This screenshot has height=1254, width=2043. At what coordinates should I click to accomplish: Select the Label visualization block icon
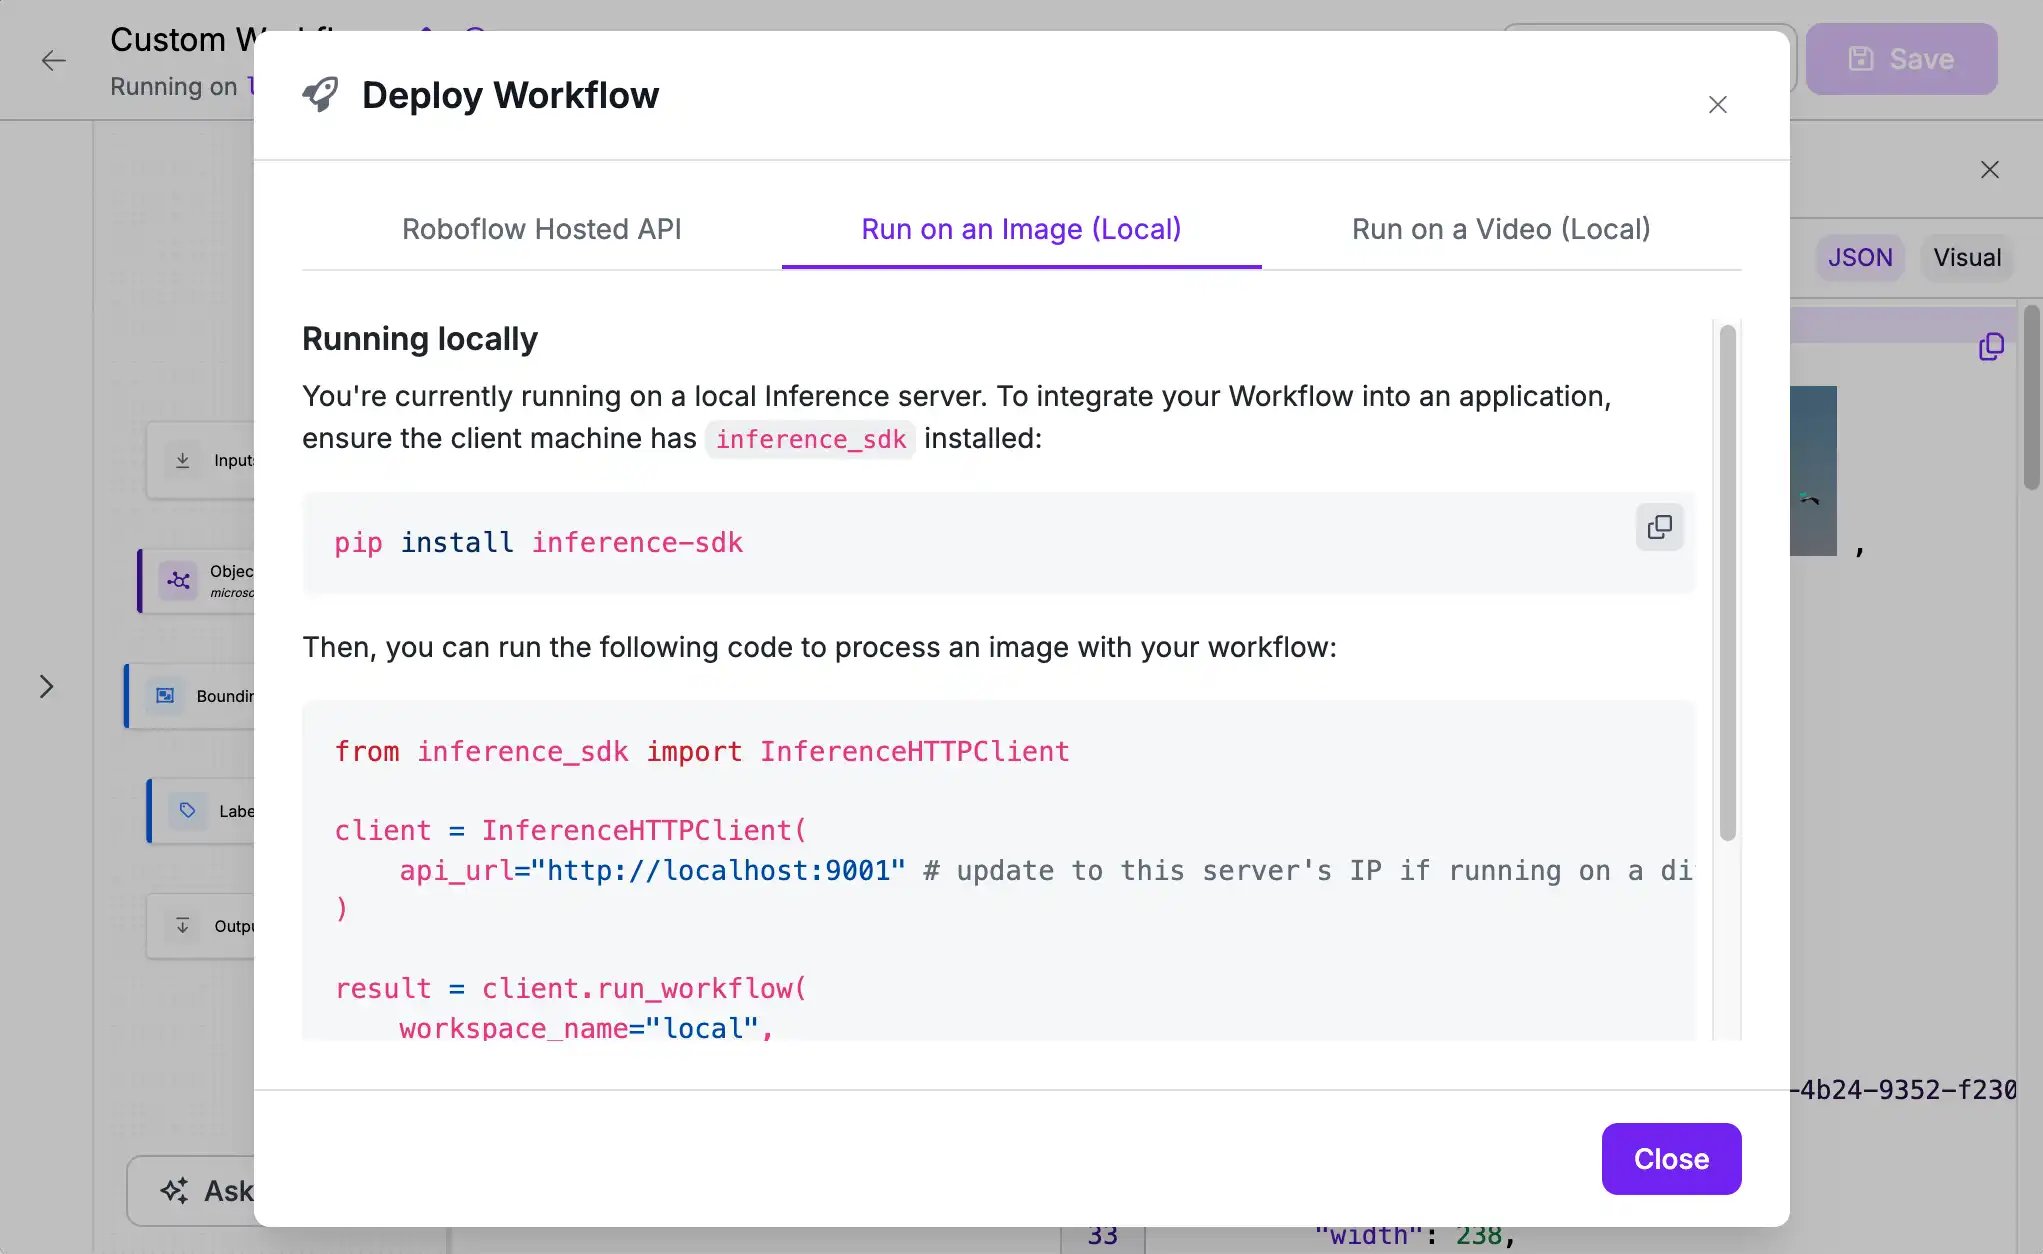tap(187, 810)
